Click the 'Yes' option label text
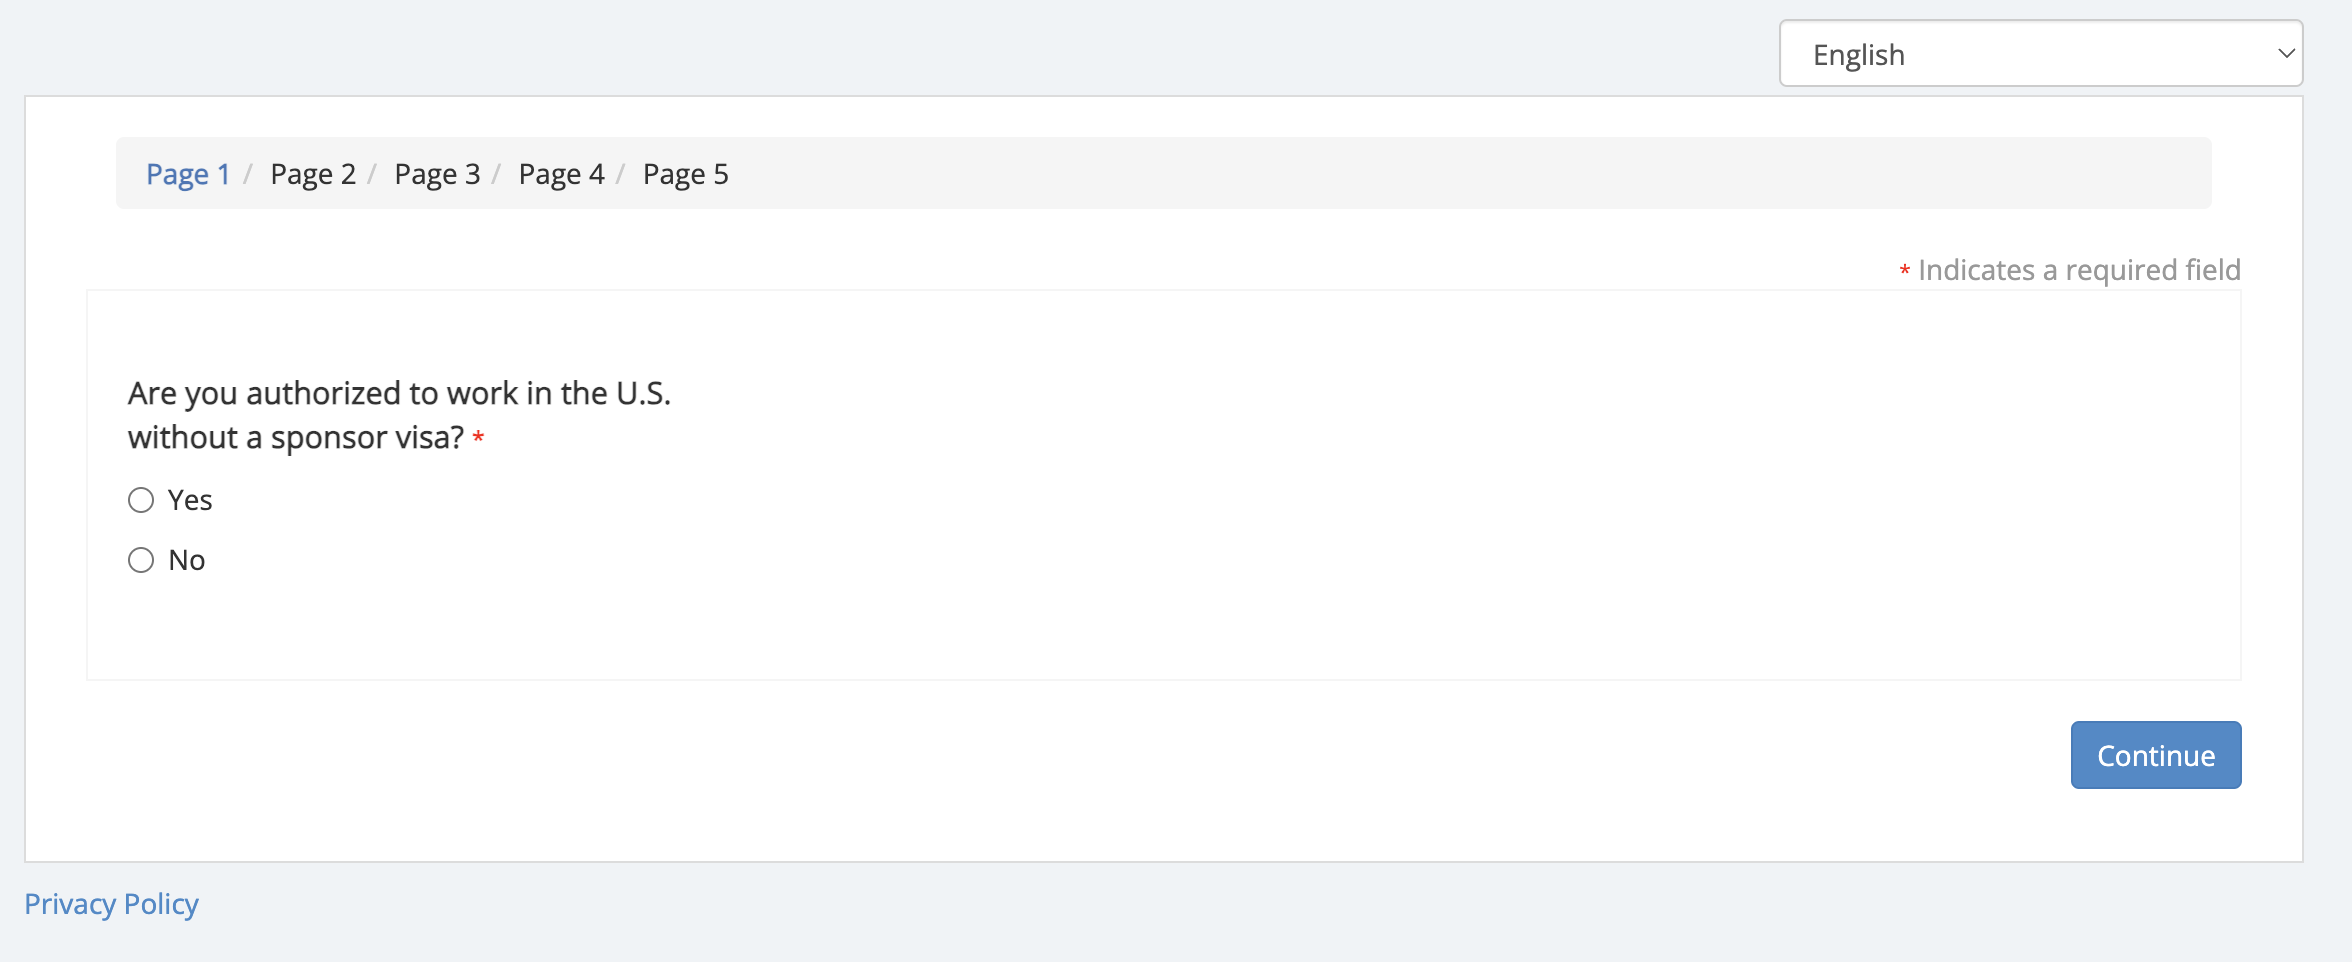 click(x=190, y=500)
